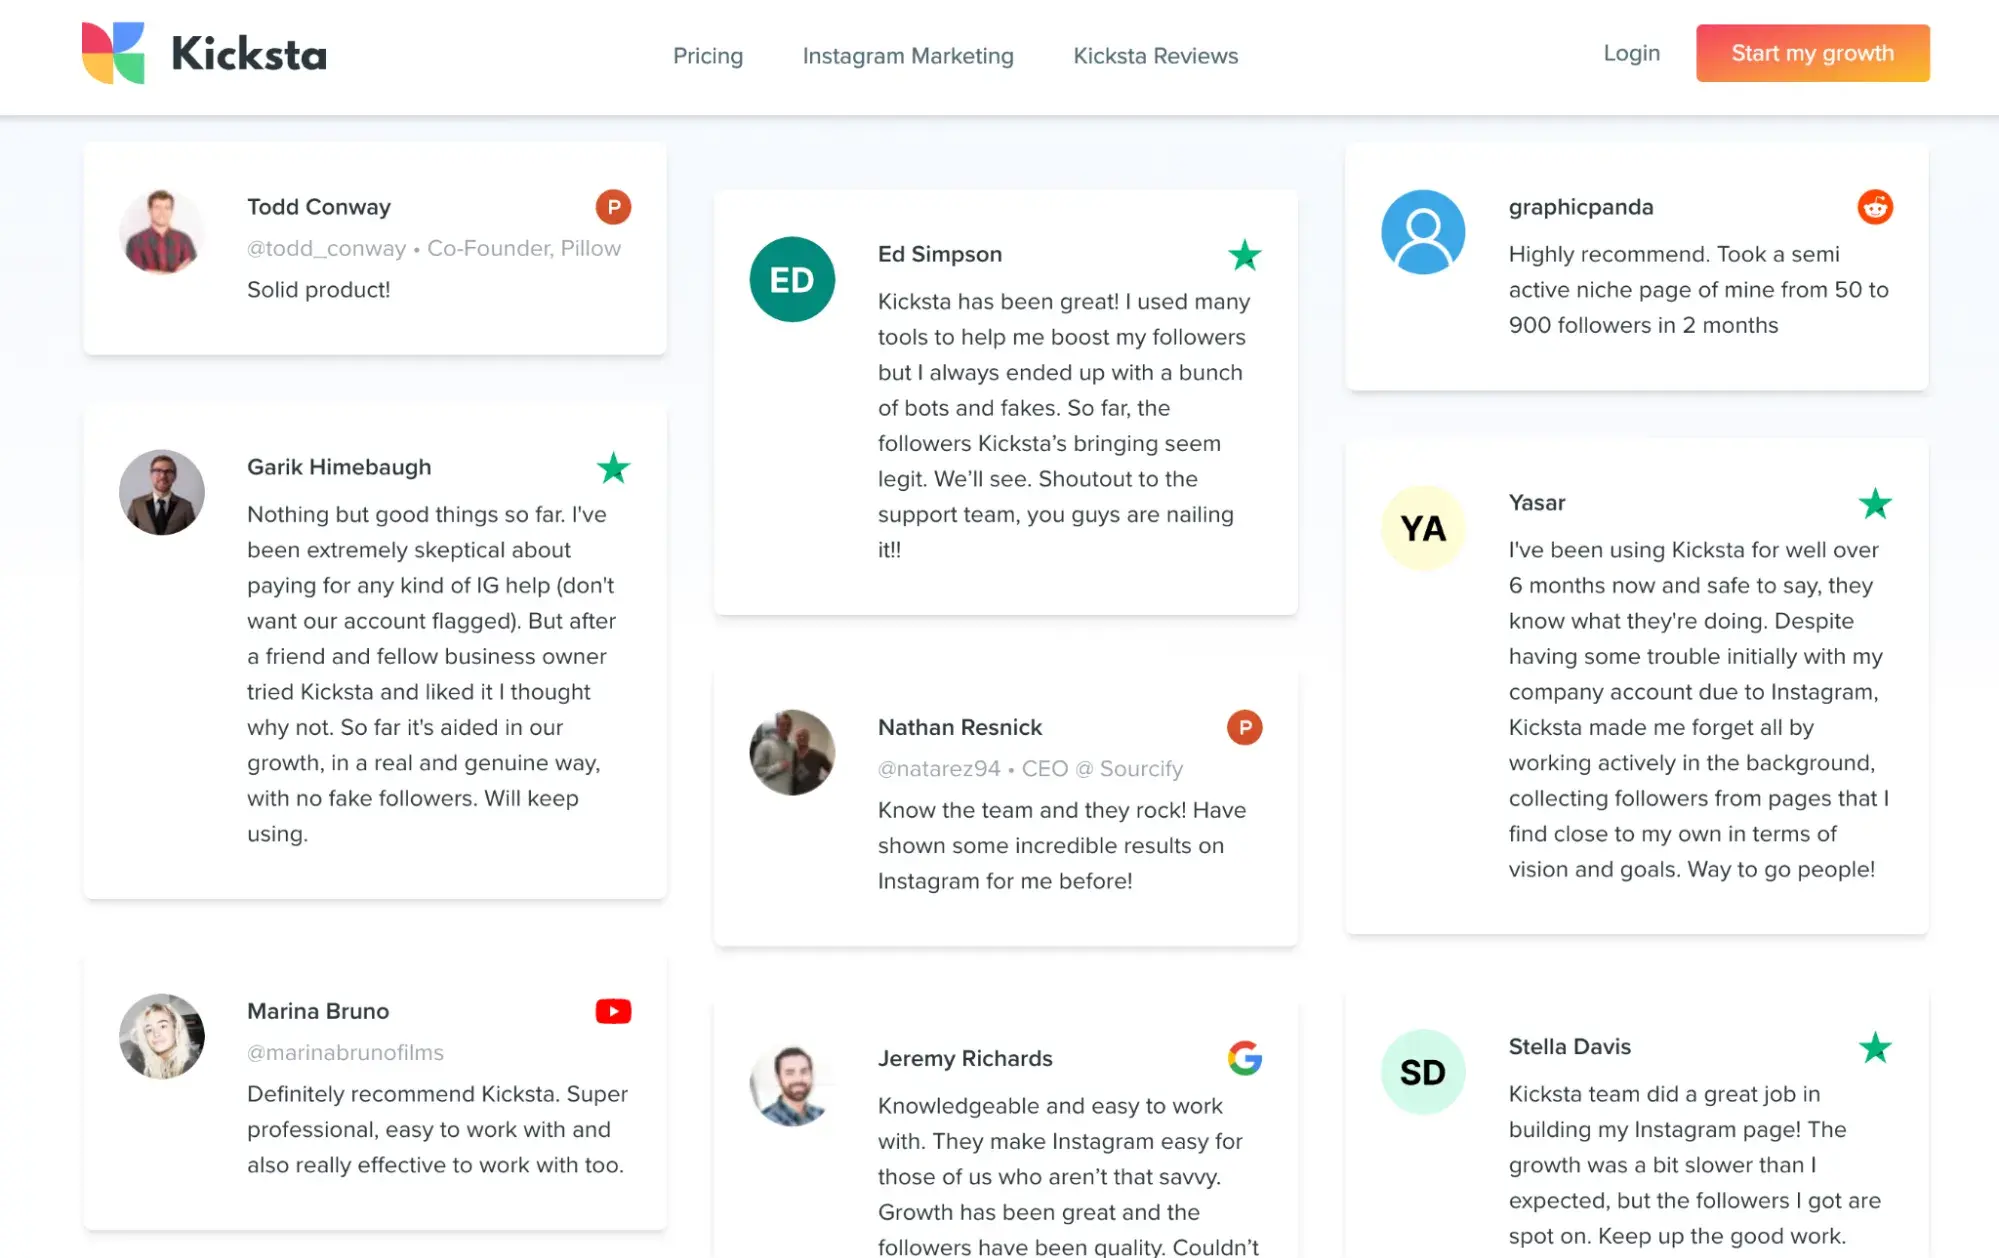1999x1259 pixels.
Task: Click the @marinabrunofilms handle
Action: tap(345, 1052)
